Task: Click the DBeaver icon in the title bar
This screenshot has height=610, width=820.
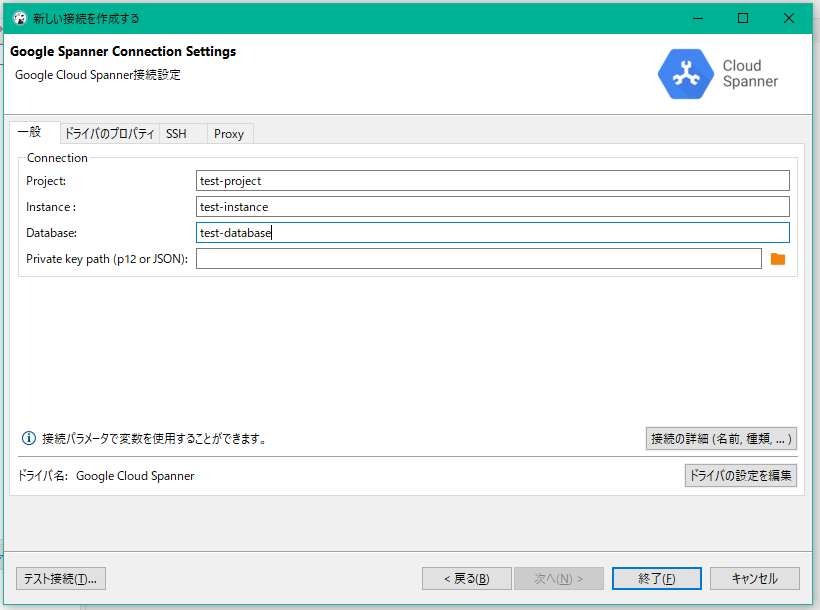Action: [19, 18]
